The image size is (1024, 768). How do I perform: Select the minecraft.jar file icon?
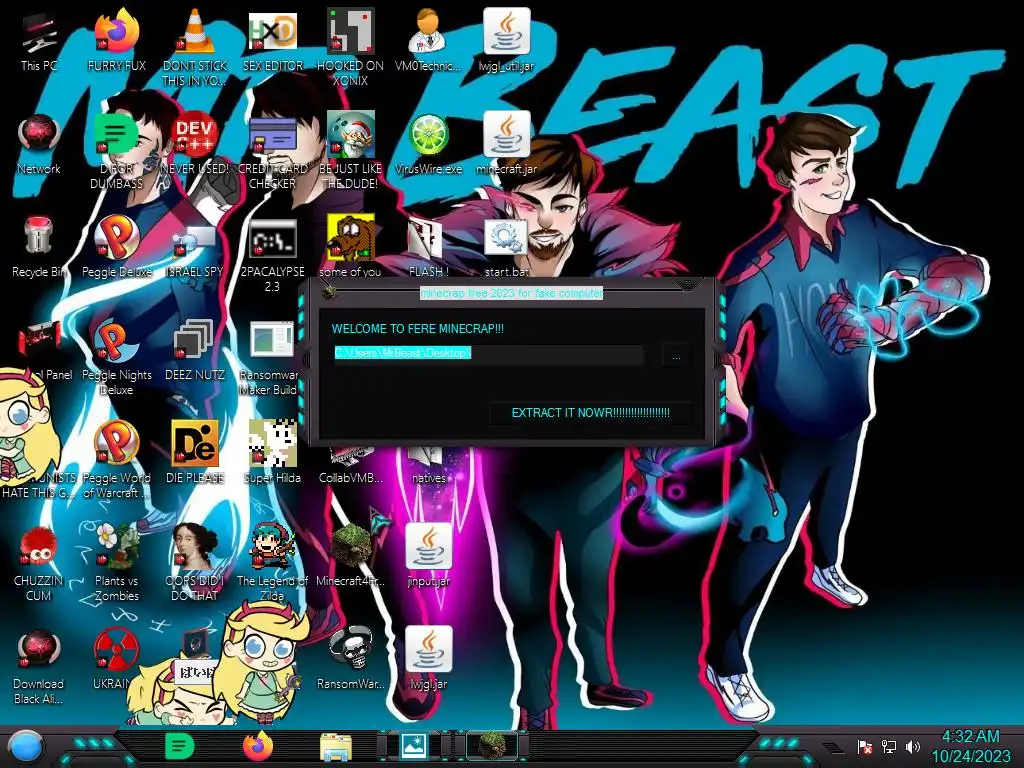[x=506, y=144]
